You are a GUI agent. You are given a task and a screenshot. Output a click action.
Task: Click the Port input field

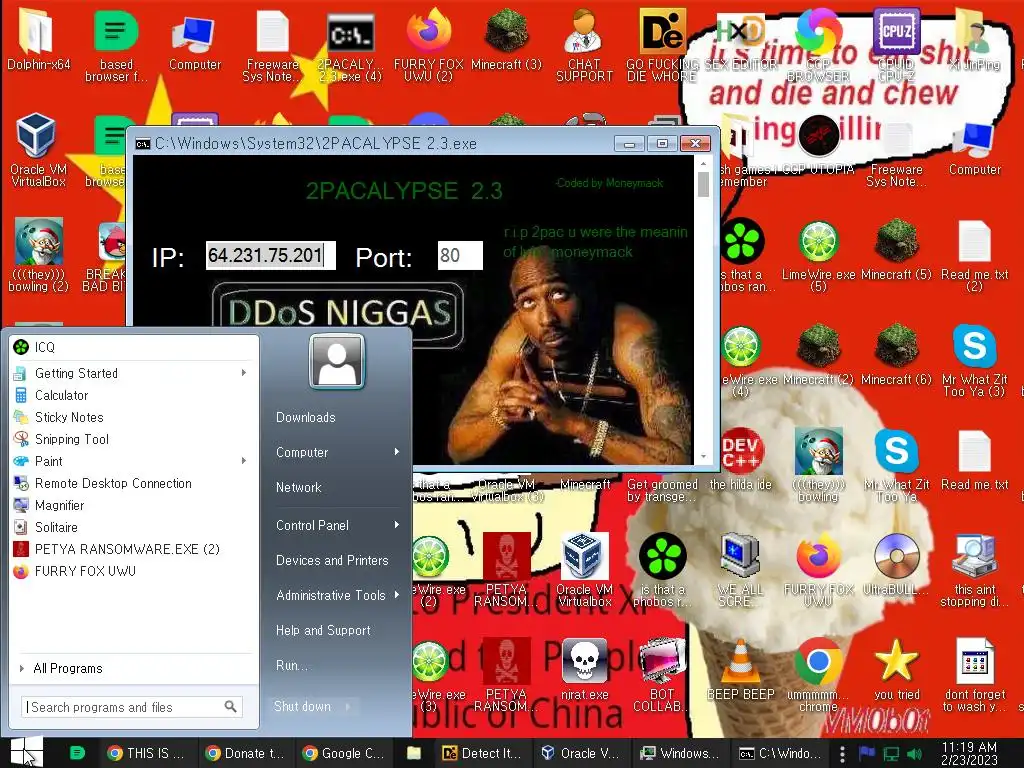tap(460, 255)
